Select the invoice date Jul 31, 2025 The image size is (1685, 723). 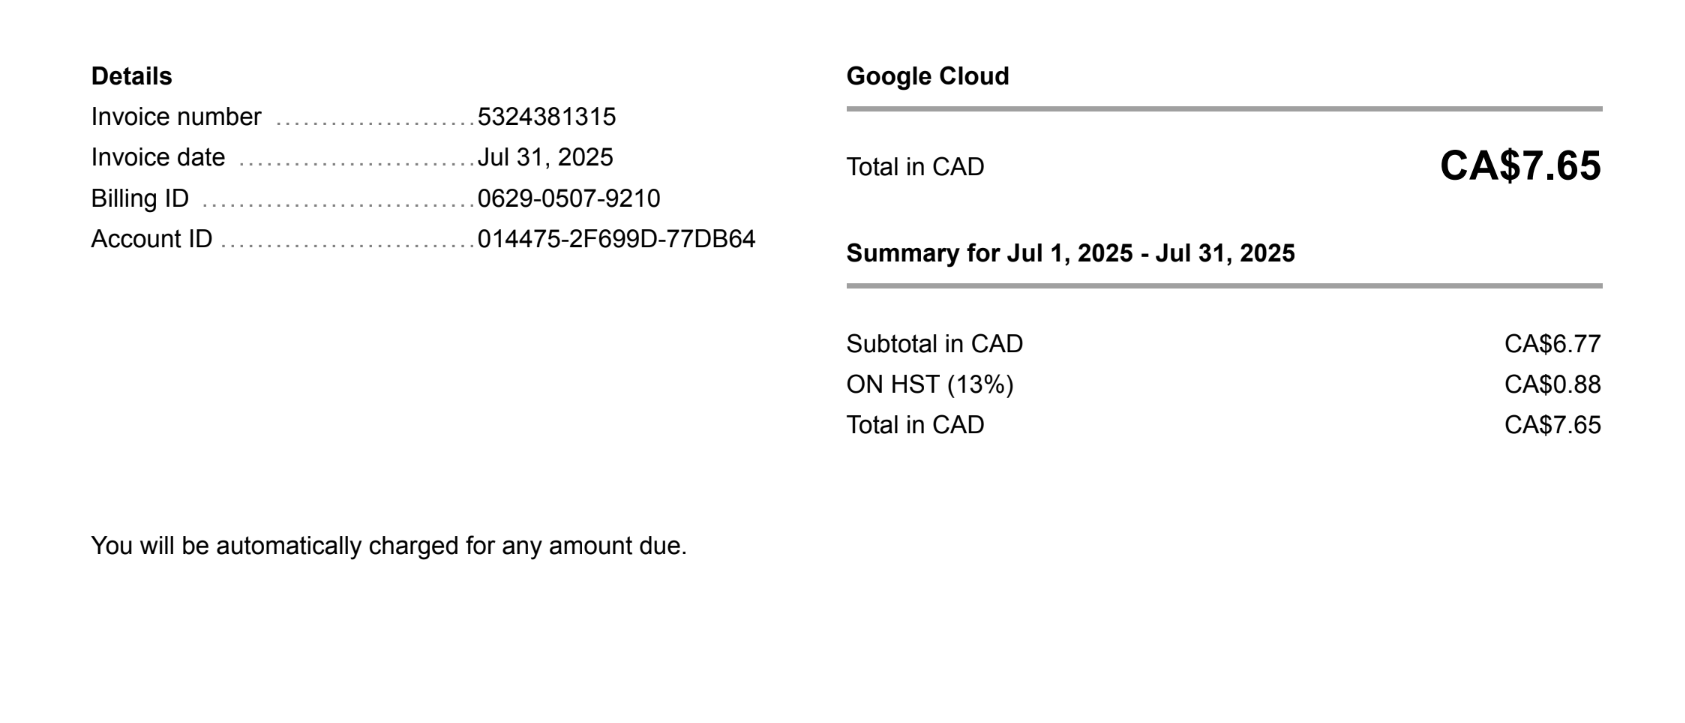point(545,158)
